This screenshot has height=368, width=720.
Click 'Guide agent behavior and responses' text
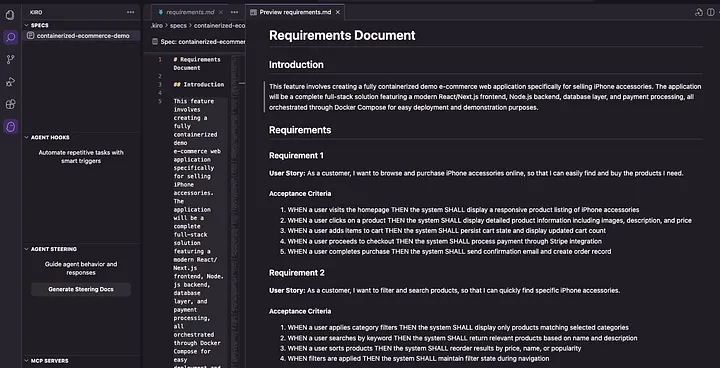(x=81, y=268)
